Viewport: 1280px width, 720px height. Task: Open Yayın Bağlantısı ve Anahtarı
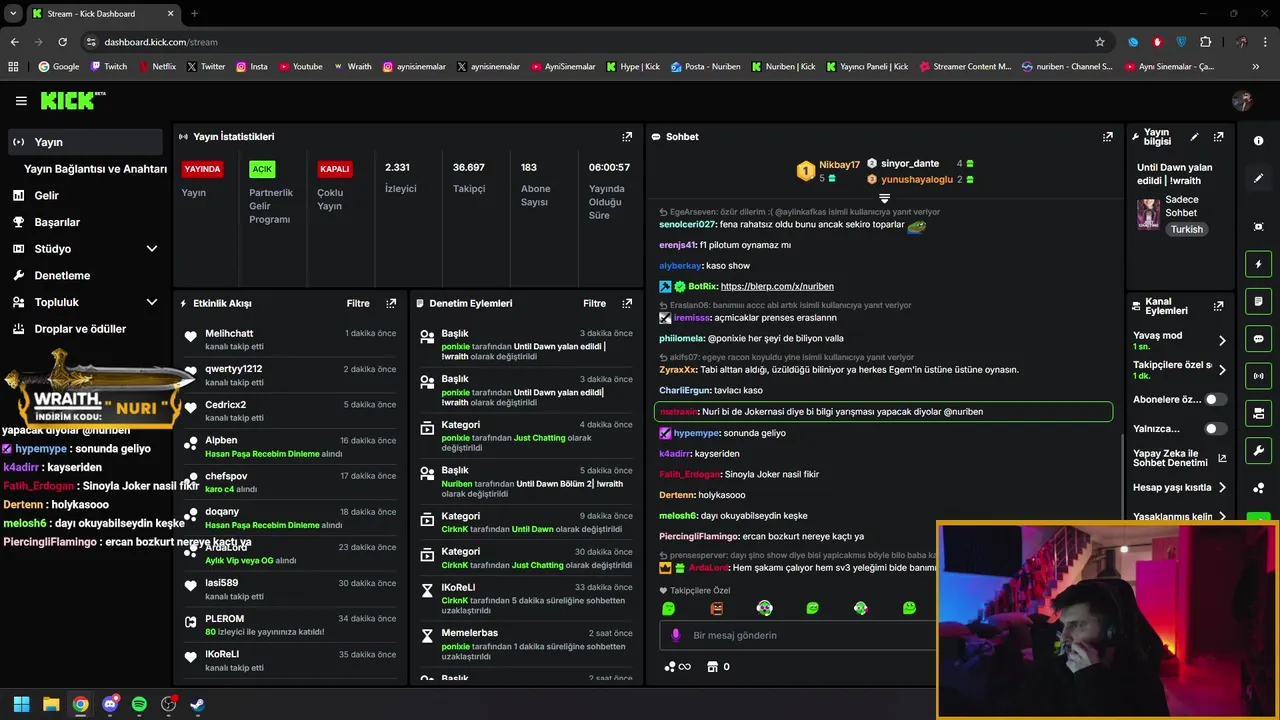click(x=95, y=169)
